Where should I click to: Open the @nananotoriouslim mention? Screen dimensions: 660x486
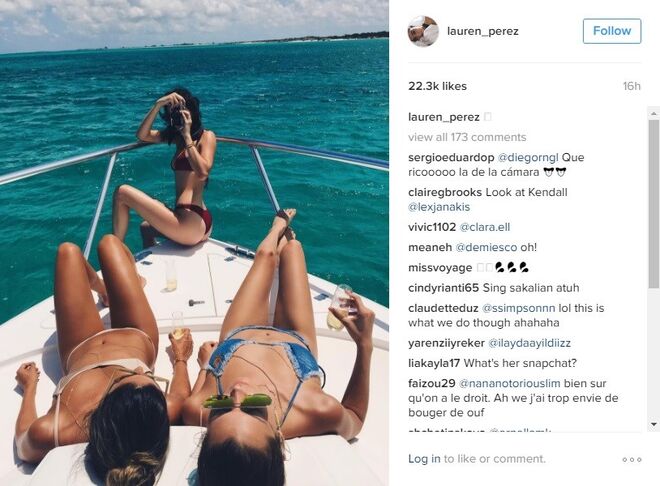coord(509,383)
